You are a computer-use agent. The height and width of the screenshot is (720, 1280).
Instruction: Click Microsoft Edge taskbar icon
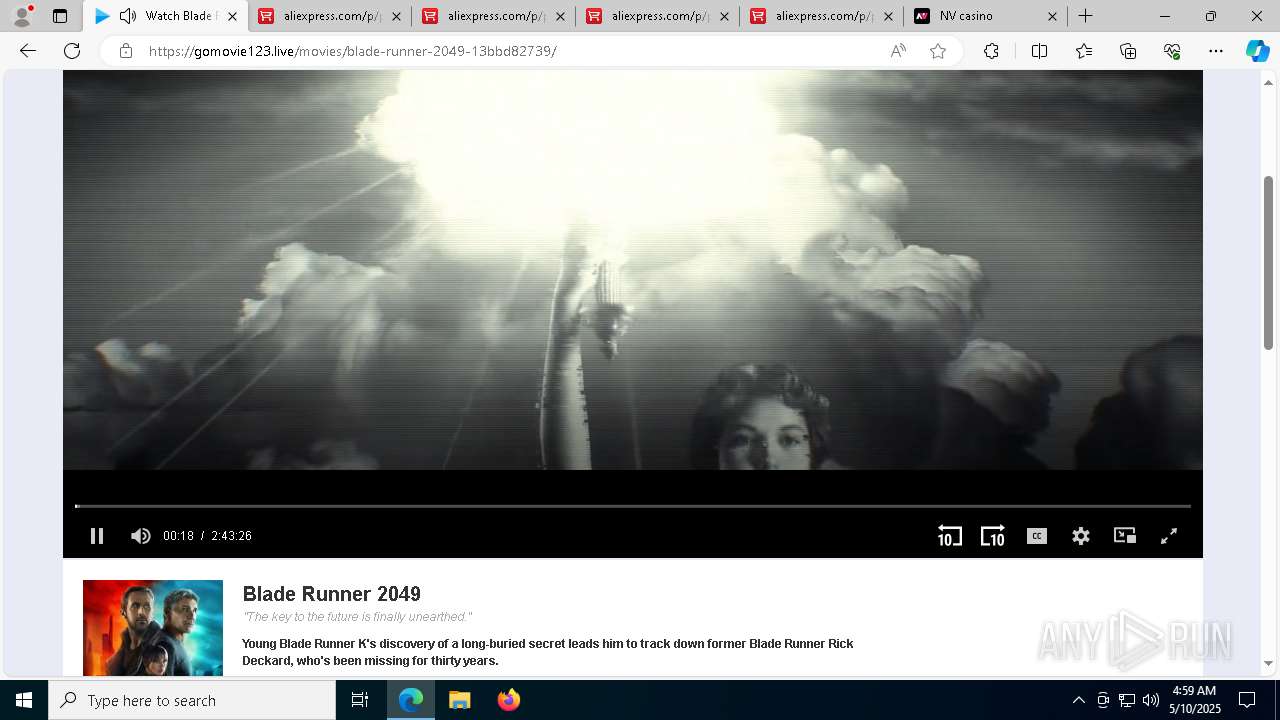[x=411, y=700]
